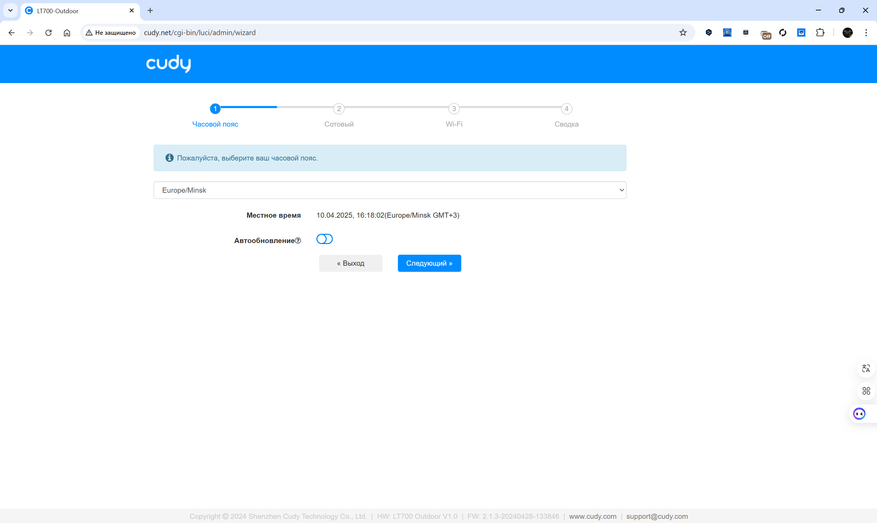Viewport: 877px width, 523px height.
Task: Bookmark this page with star icon
Action: coord(683,32)
